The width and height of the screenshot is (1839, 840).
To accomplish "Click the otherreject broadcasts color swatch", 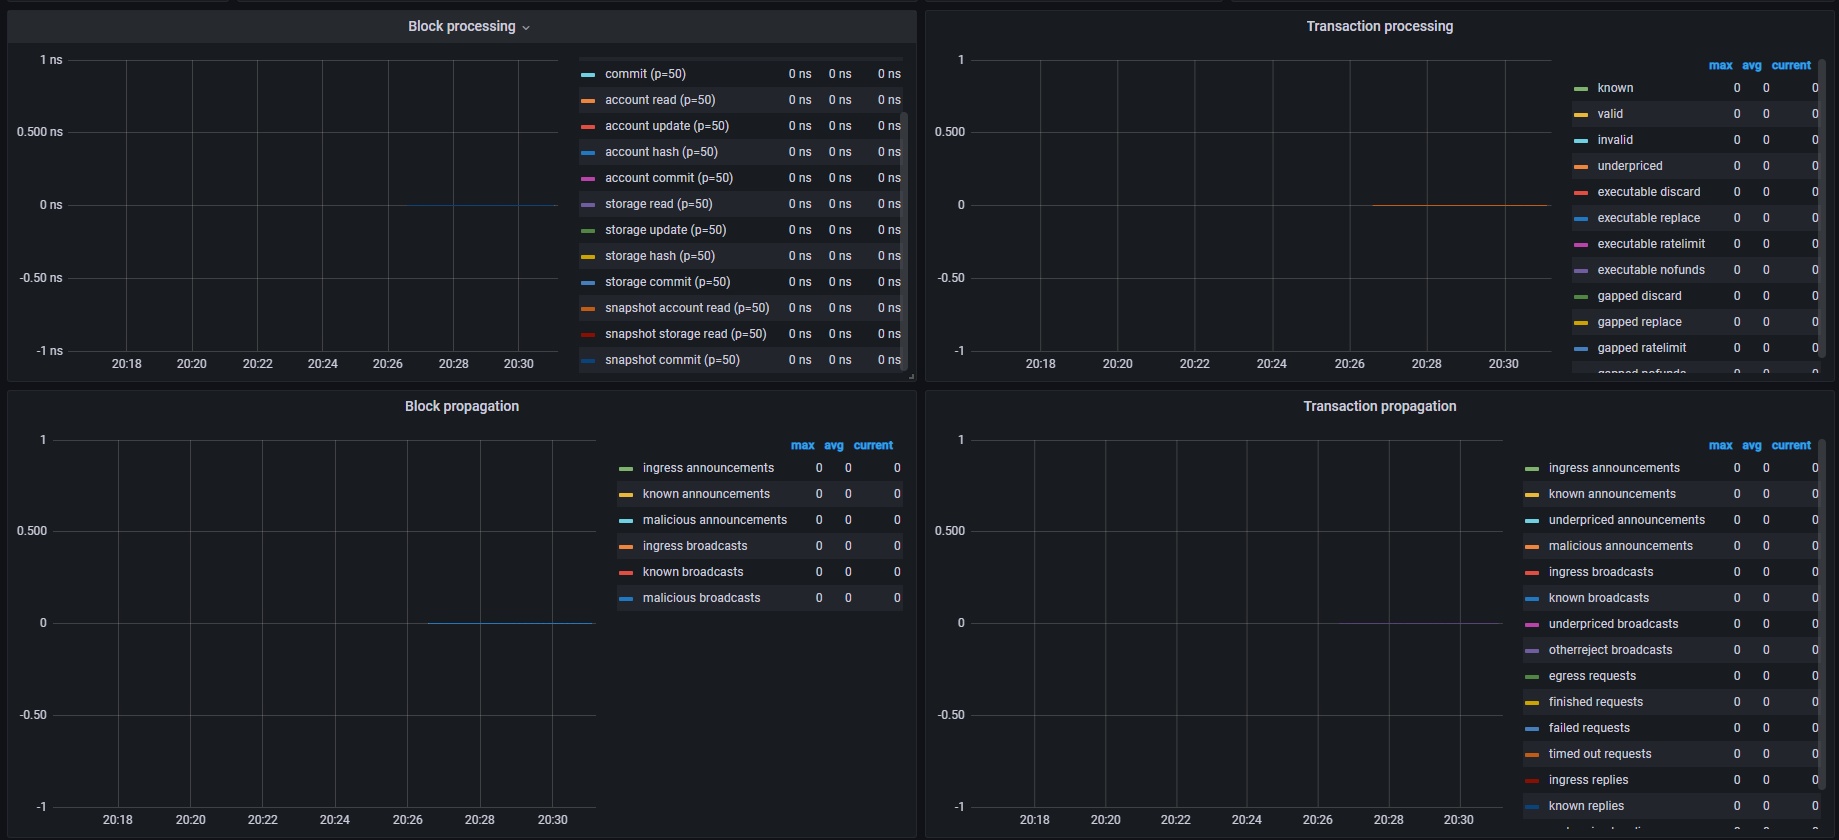I will pos(1532,651).
